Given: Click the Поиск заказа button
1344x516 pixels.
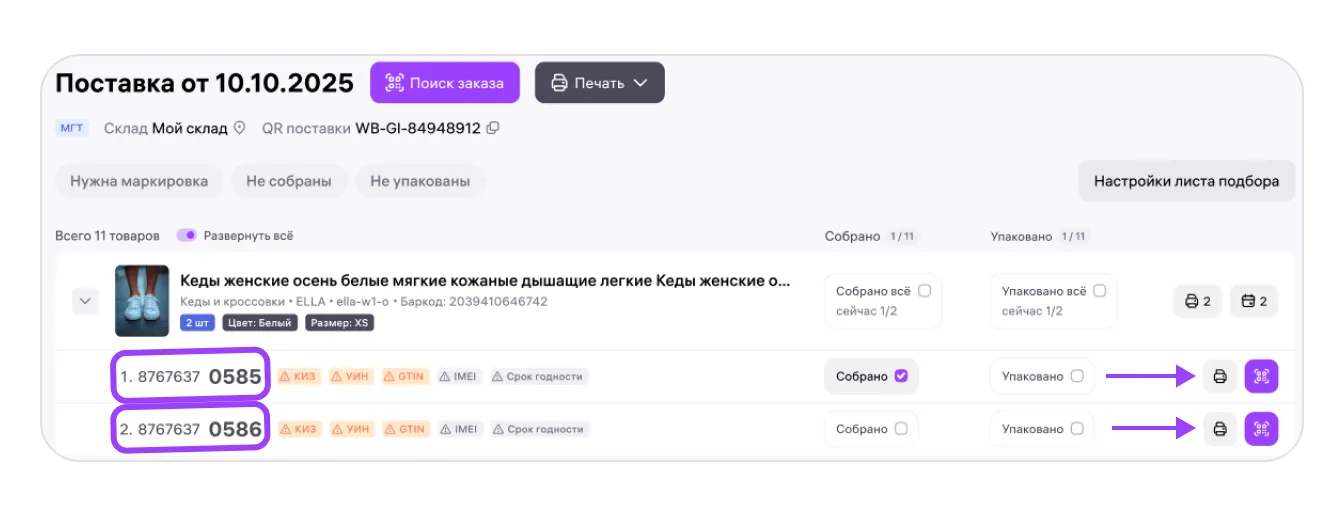Looking at the screenshot, I should tap(445, 83).
